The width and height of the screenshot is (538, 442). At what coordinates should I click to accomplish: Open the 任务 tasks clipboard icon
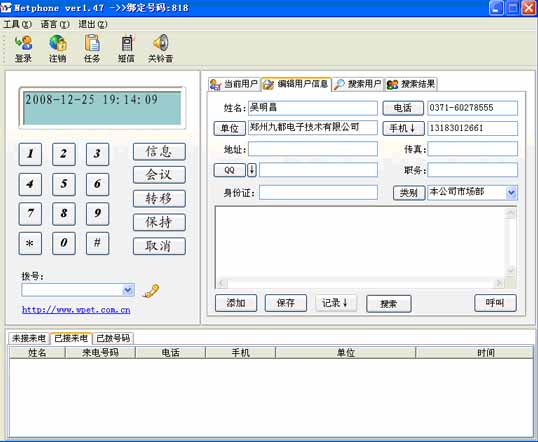click(92, 43)
